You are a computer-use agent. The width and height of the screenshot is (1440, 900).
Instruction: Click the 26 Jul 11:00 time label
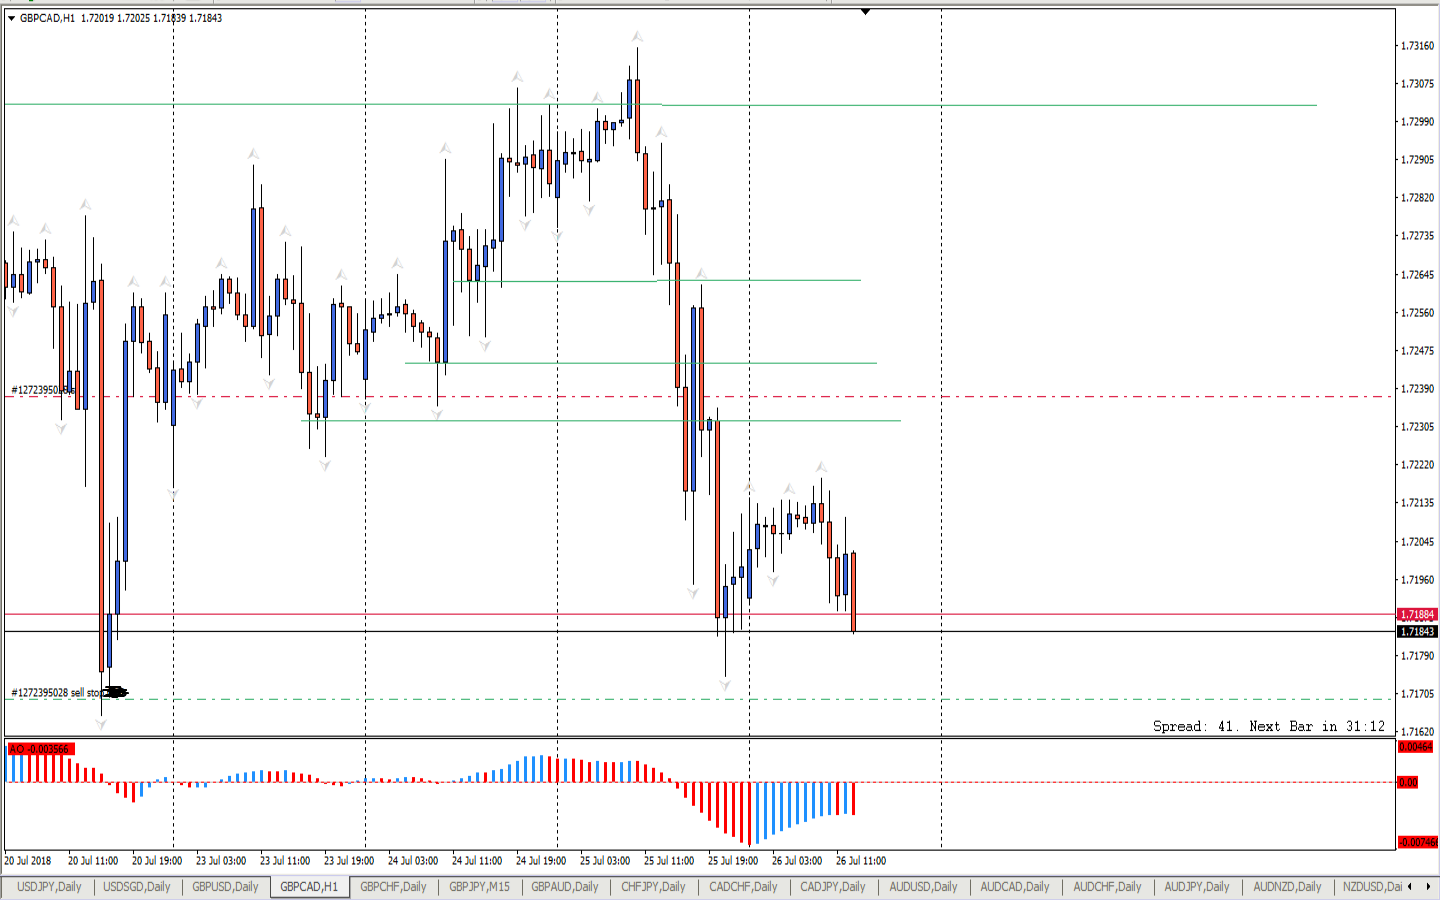click(x=861, y=861)
